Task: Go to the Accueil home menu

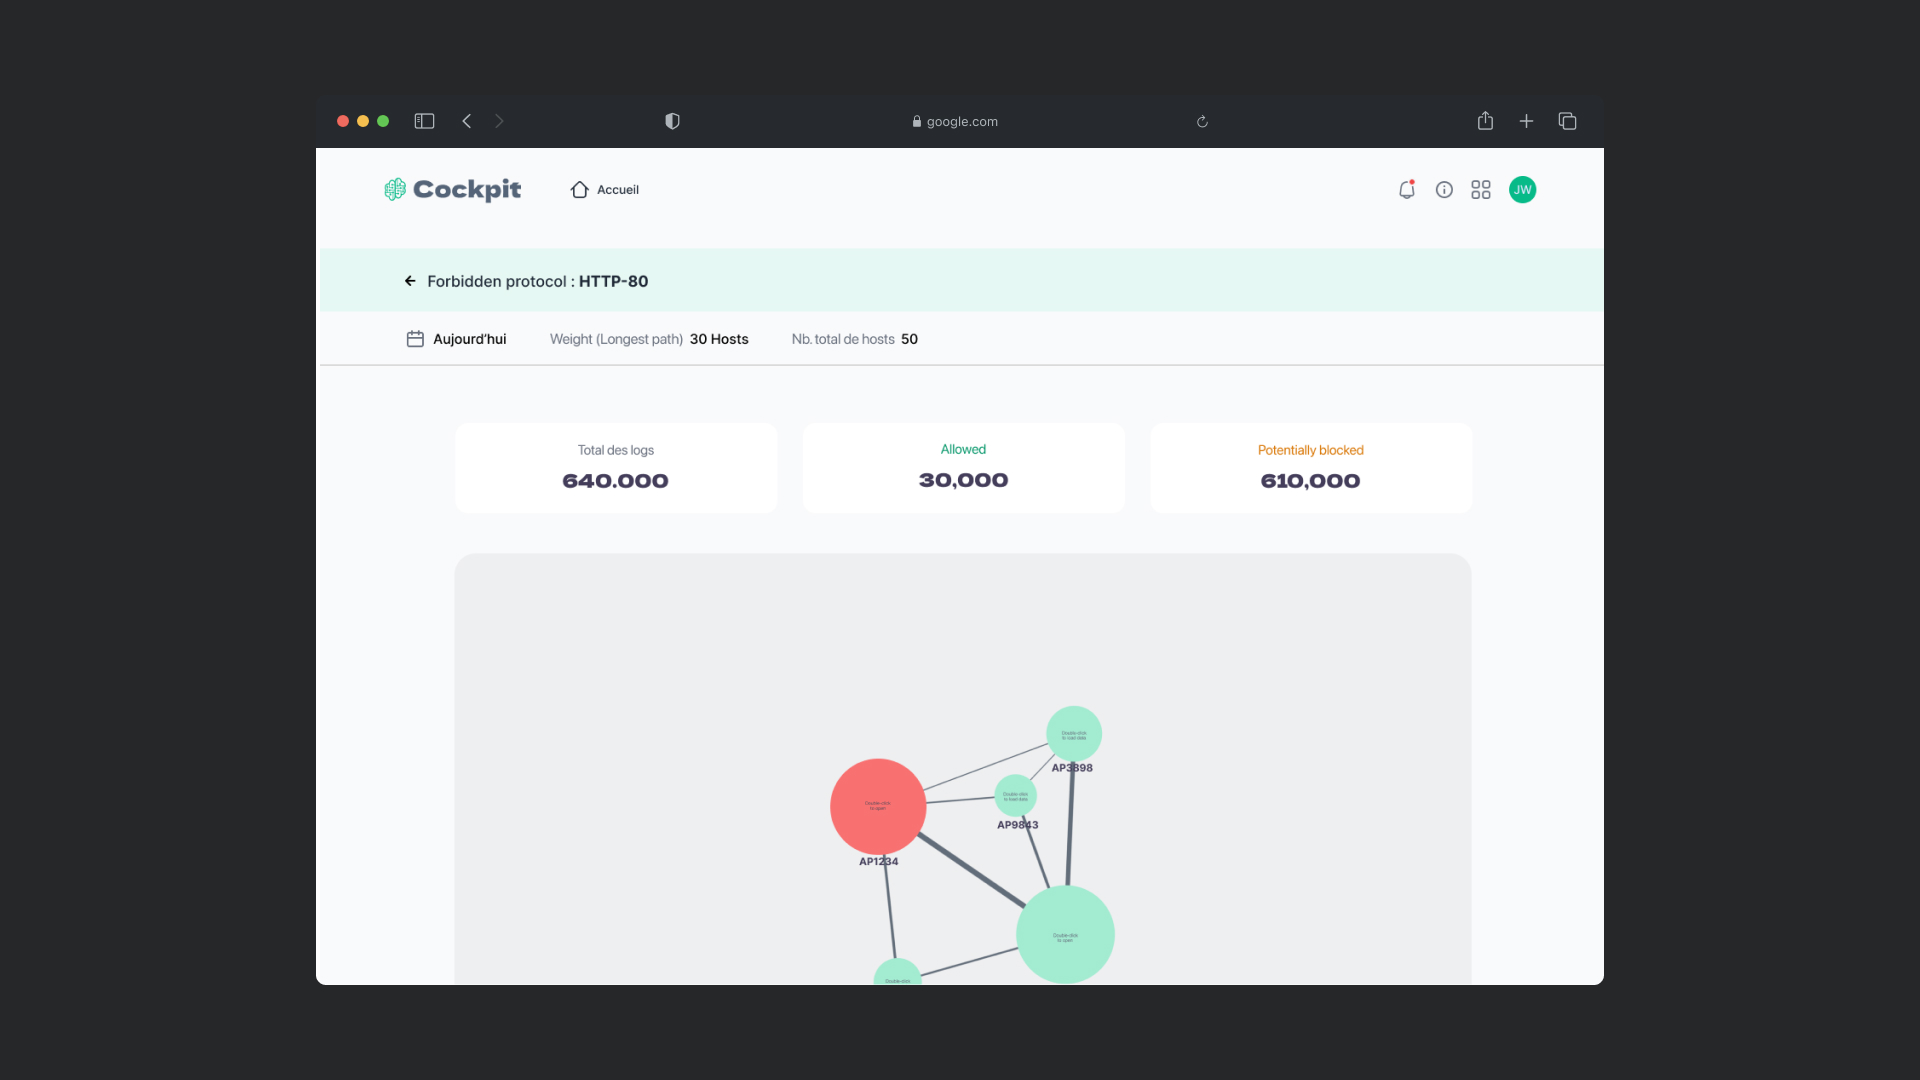Action: (x=605, y=190)
